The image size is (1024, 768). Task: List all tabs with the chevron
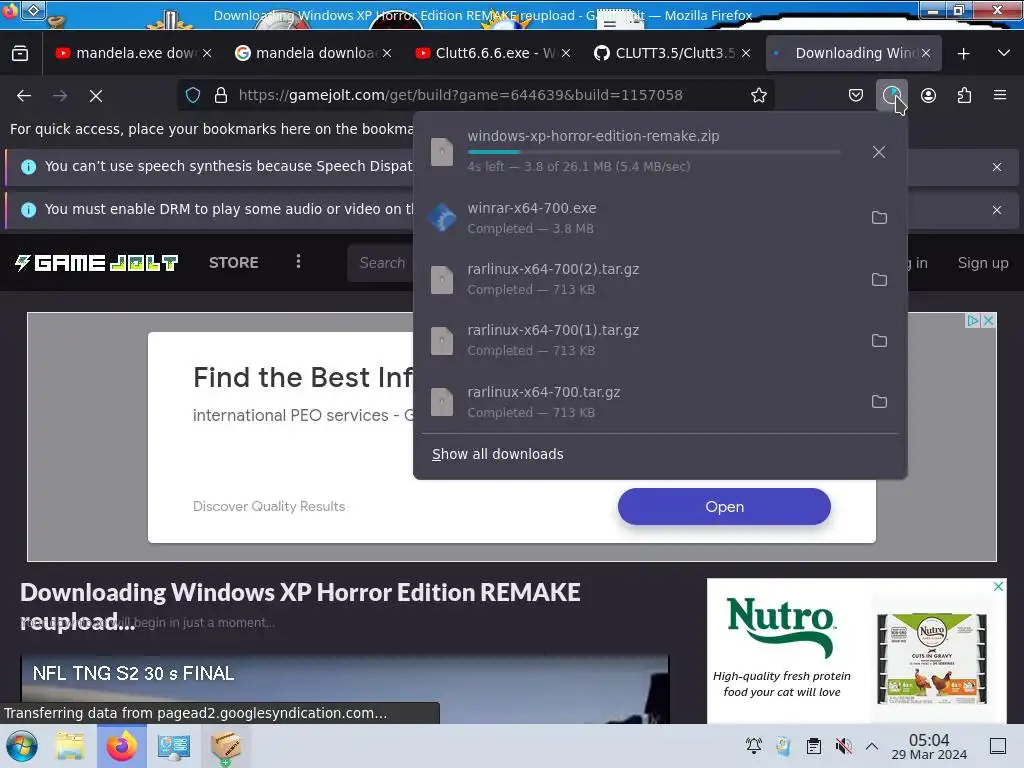(1004, 54)
